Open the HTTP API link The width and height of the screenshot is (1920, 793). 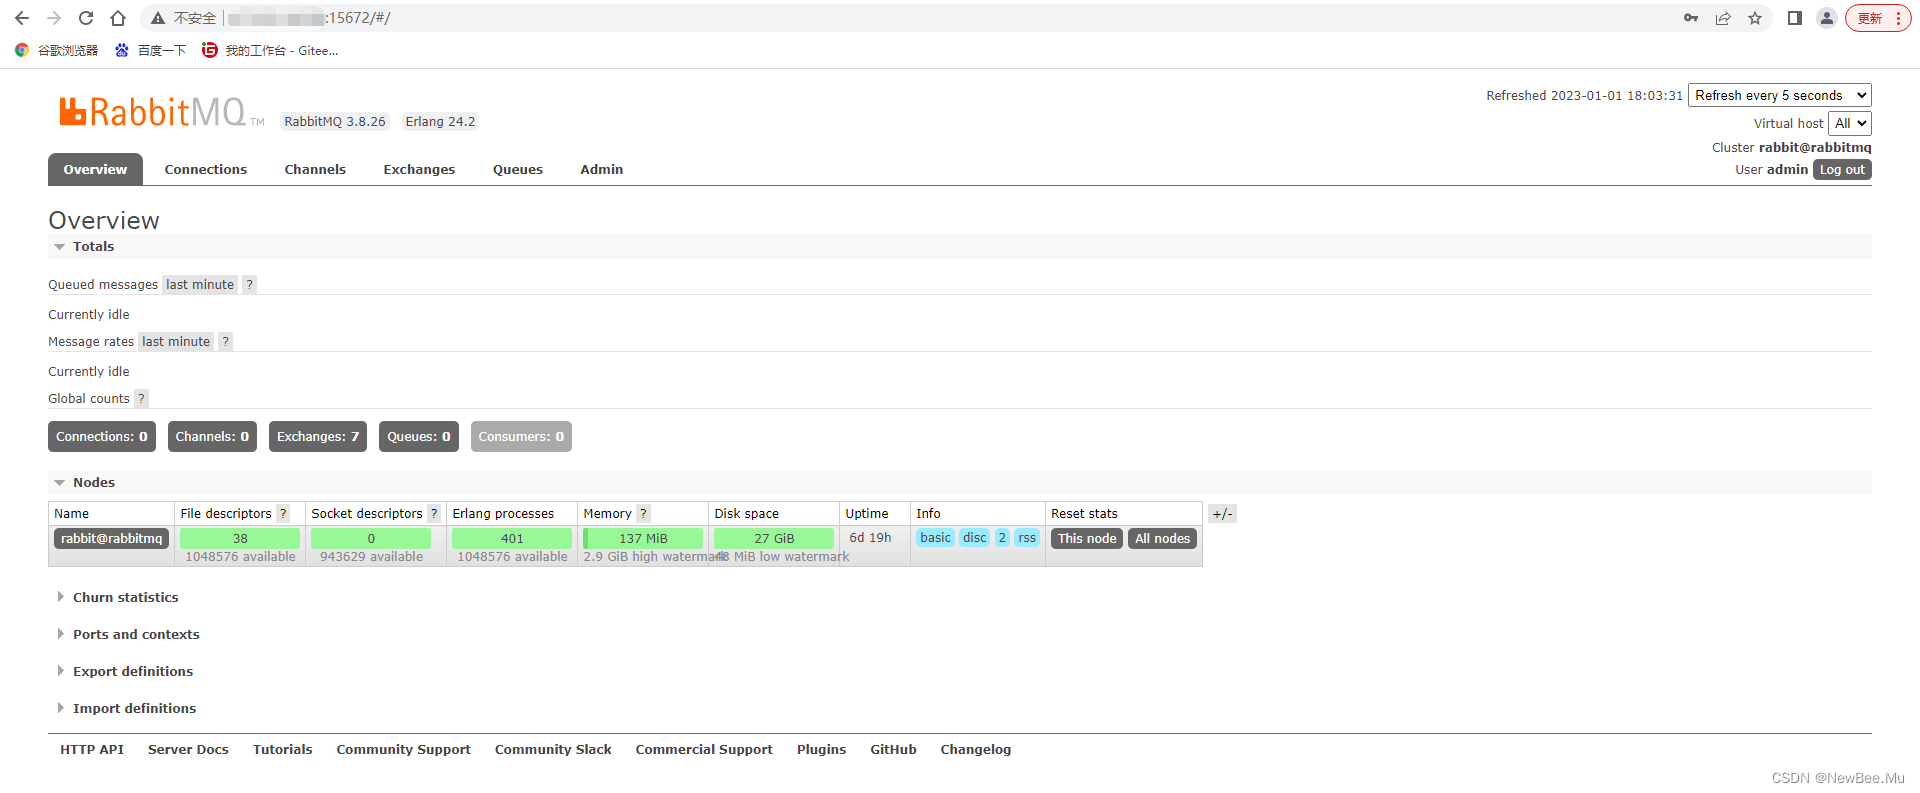coord(92,749)
